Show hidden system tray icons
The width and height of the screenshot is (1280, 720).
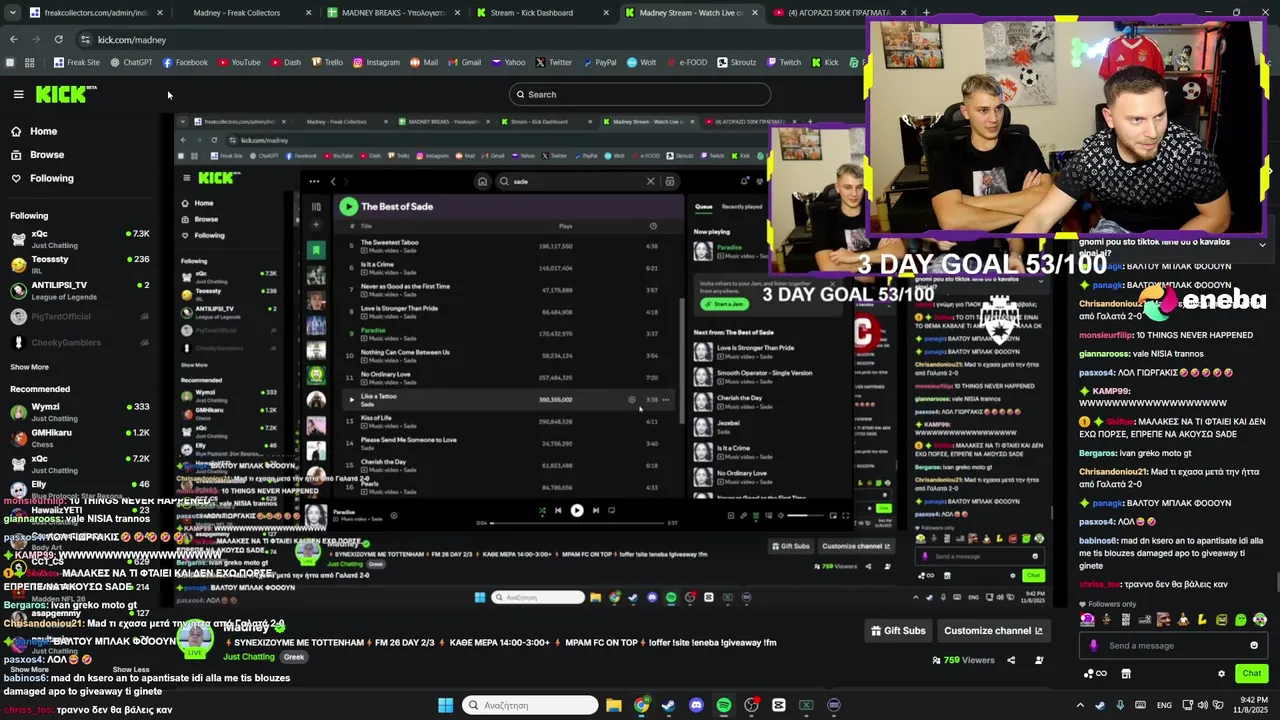click(1080, 705)
